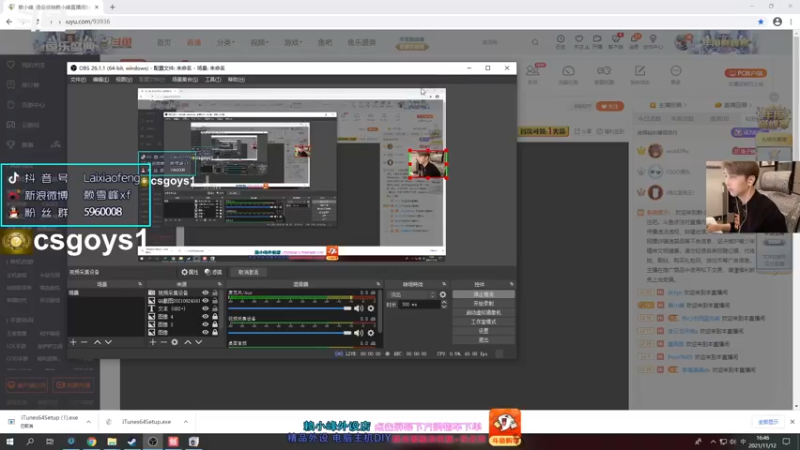Open the Chrome profile avatar icon
The image size is (800, 450).
[777, 21]
